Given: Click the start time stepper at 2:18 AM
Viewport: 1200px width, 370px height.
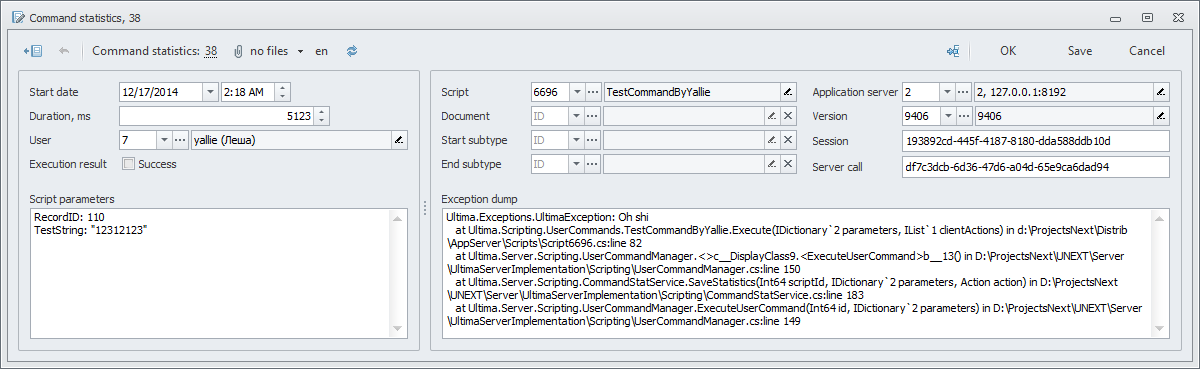Looking at the screenshot, I should 282,92.
